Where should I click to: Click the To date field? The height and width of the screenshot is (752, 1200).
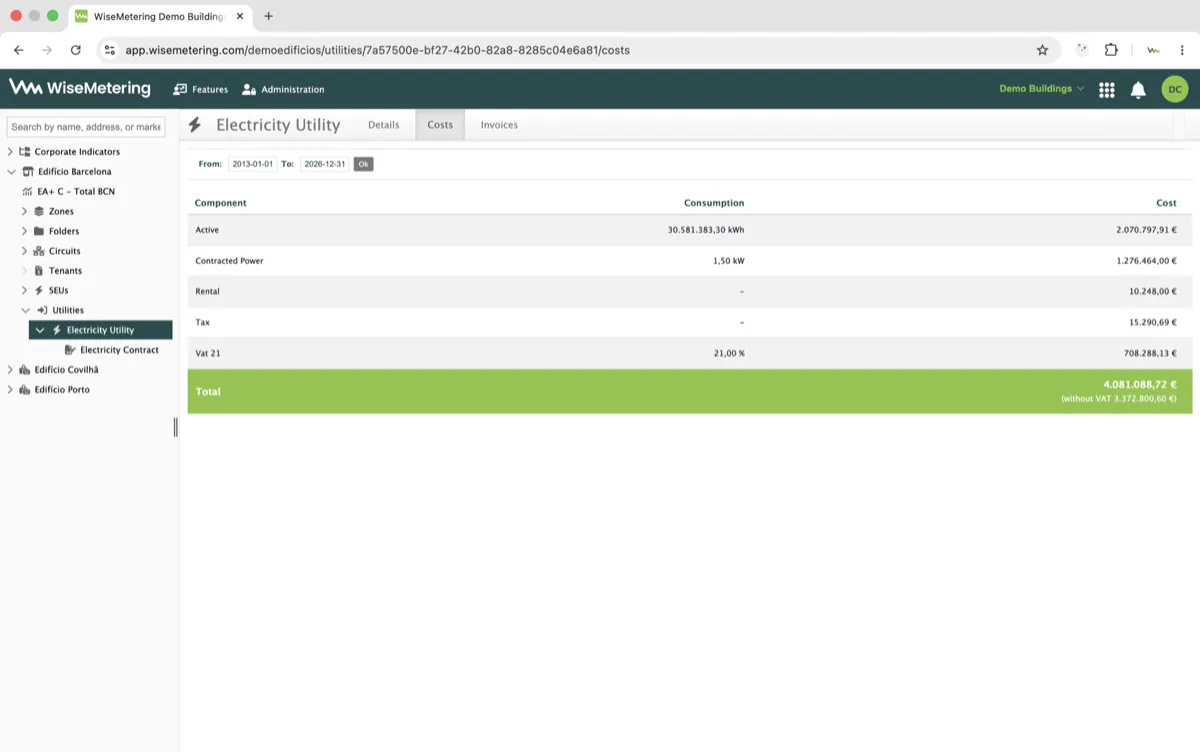[x=325, y=164]
